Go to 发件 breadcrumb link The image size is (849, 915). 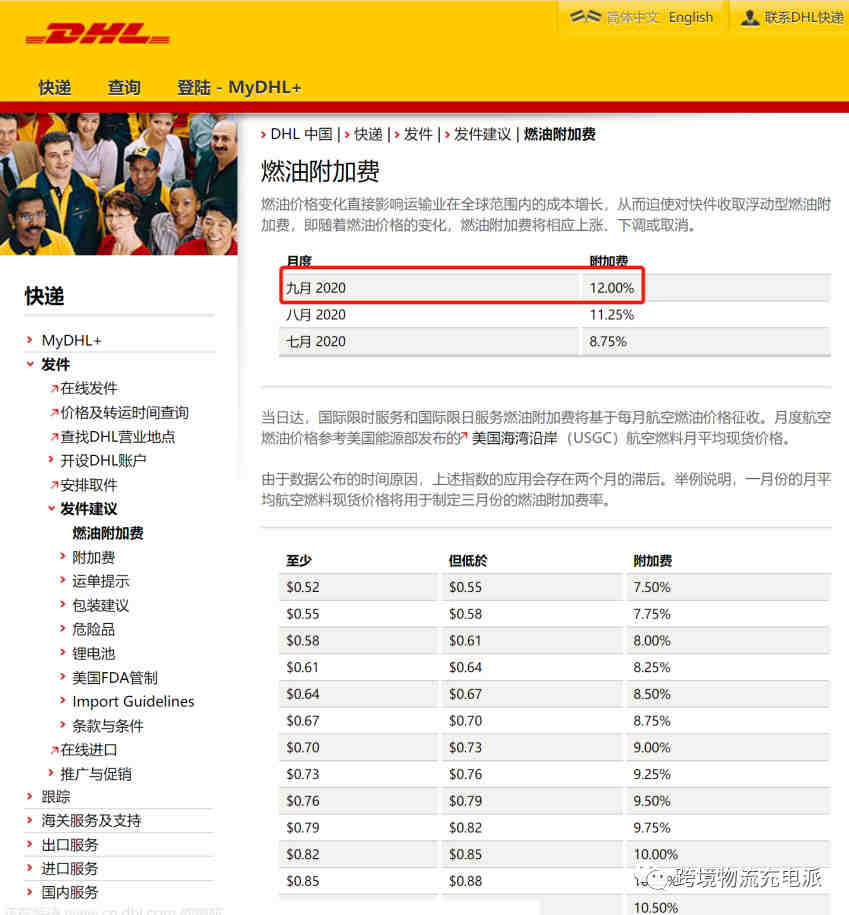point(418,134)
